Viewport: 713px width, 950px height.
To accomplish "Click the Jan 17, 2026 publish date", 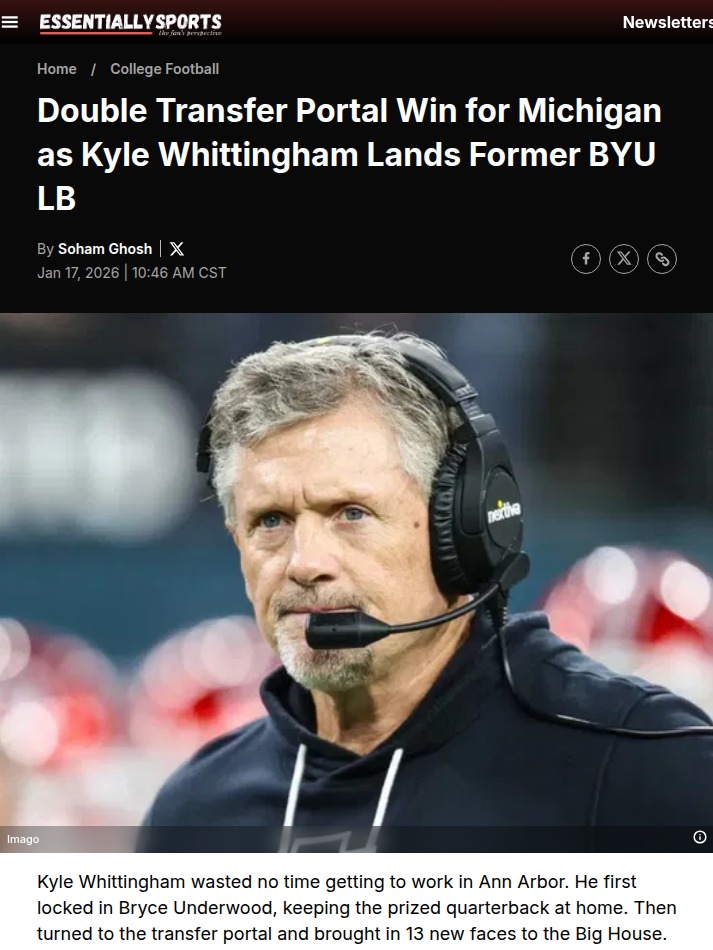I will [78, 273].
